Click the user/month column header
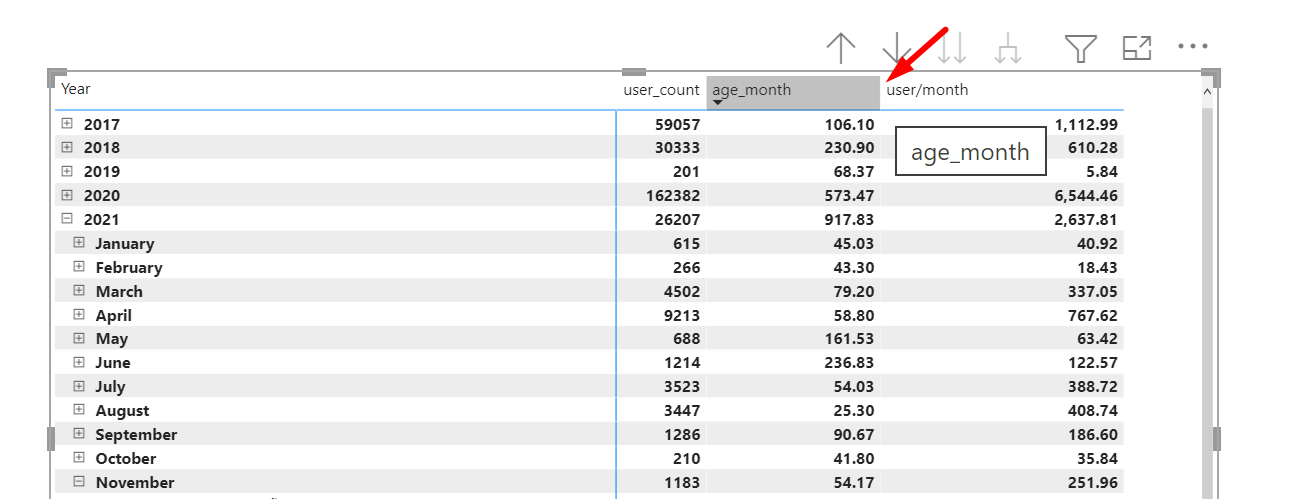The image size is (1311, 499). (x=927, y=90)
